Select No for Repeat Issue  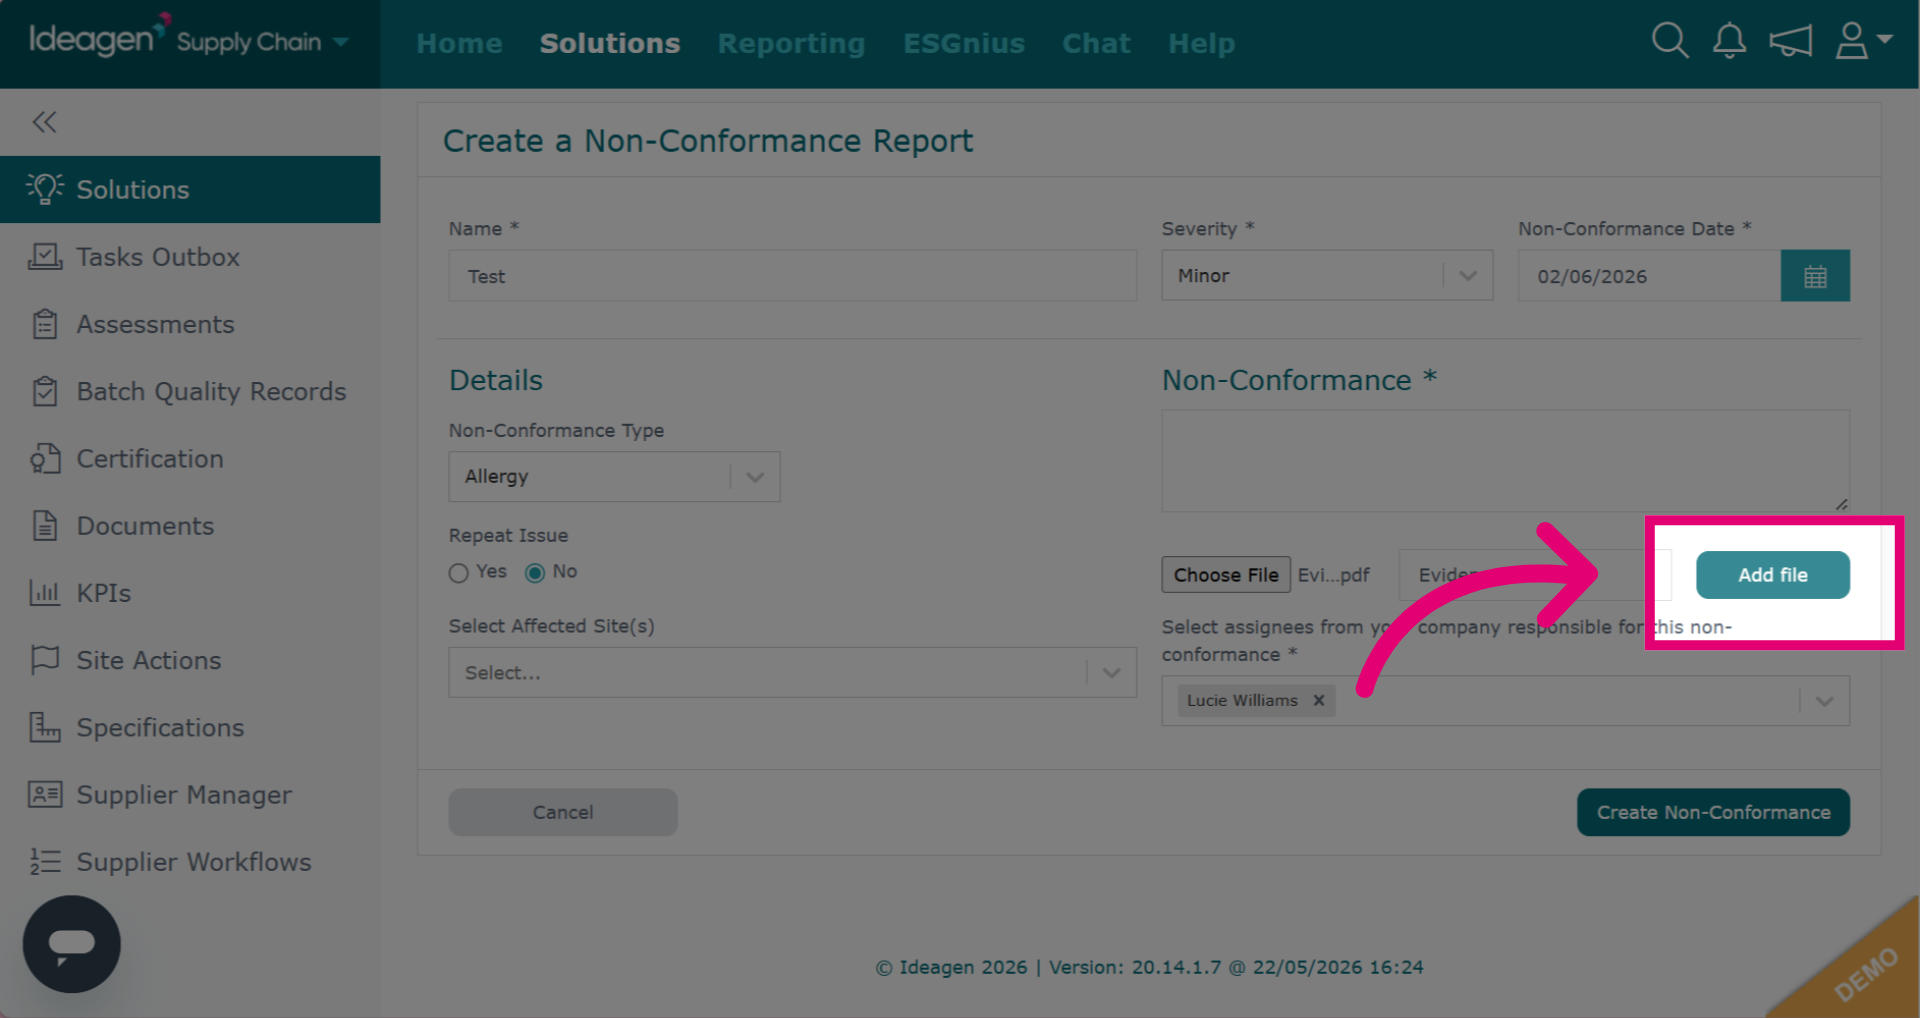click(535, 573)
